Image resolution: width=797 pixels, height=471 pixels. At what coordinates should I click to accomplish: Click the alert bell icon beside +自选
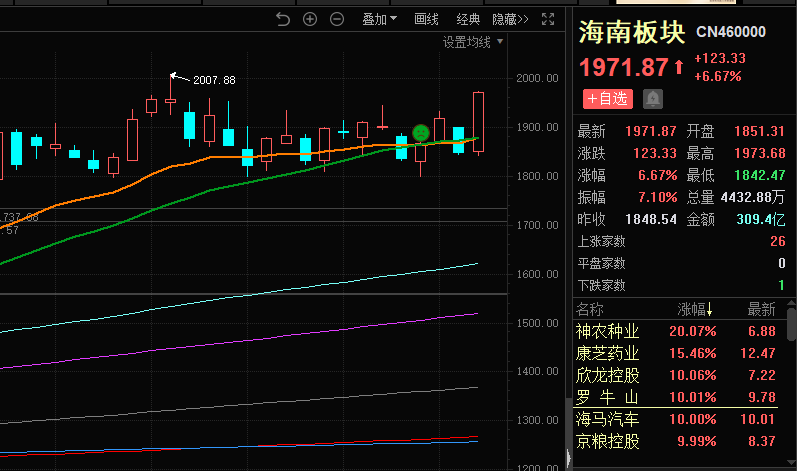pyautogui.click(x=653, y=99)
